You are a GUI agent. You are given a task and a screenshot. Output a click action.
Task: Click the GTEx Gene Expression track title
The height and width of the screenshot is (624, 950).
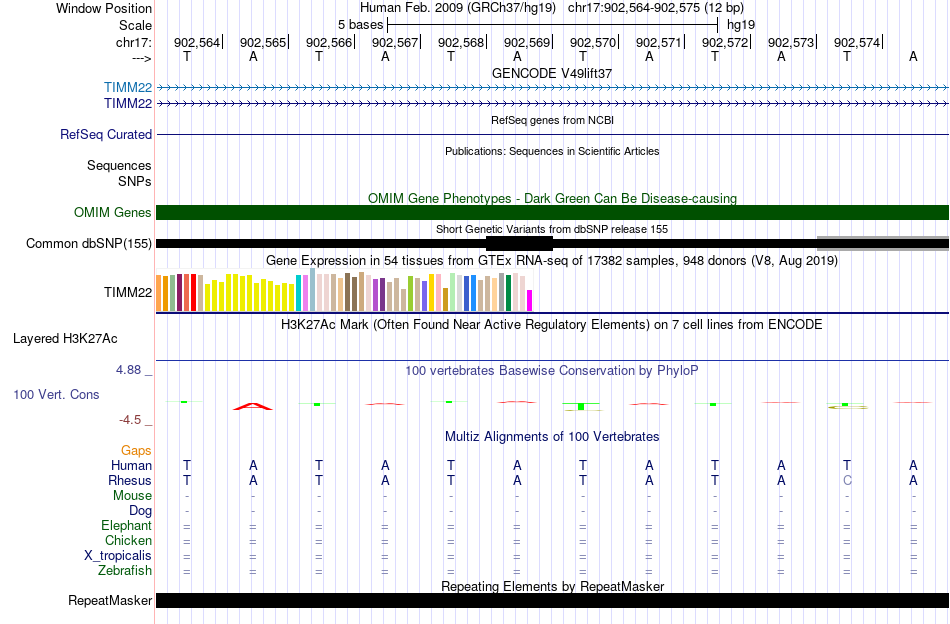(x=552, y=261)
